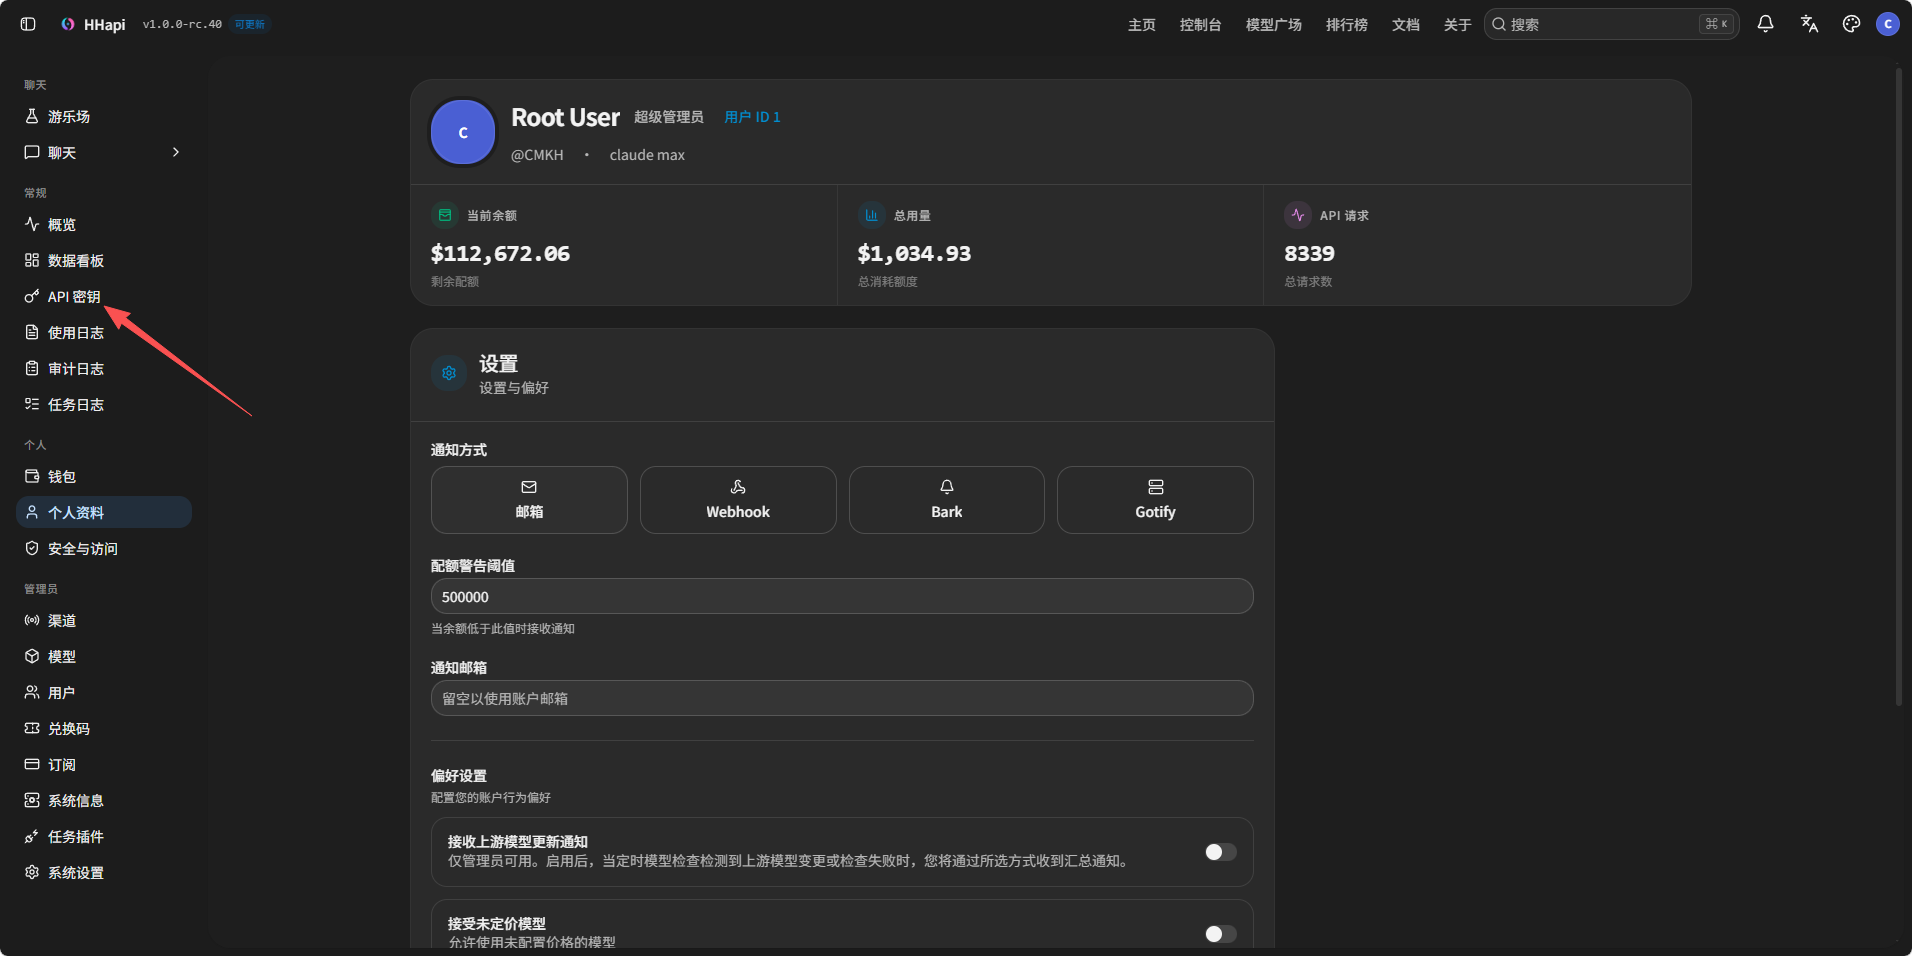The height and width of the screenshot is (956, 1912).
Task: Enable 接受未定价模型 switch
Action: point(1220,934)
